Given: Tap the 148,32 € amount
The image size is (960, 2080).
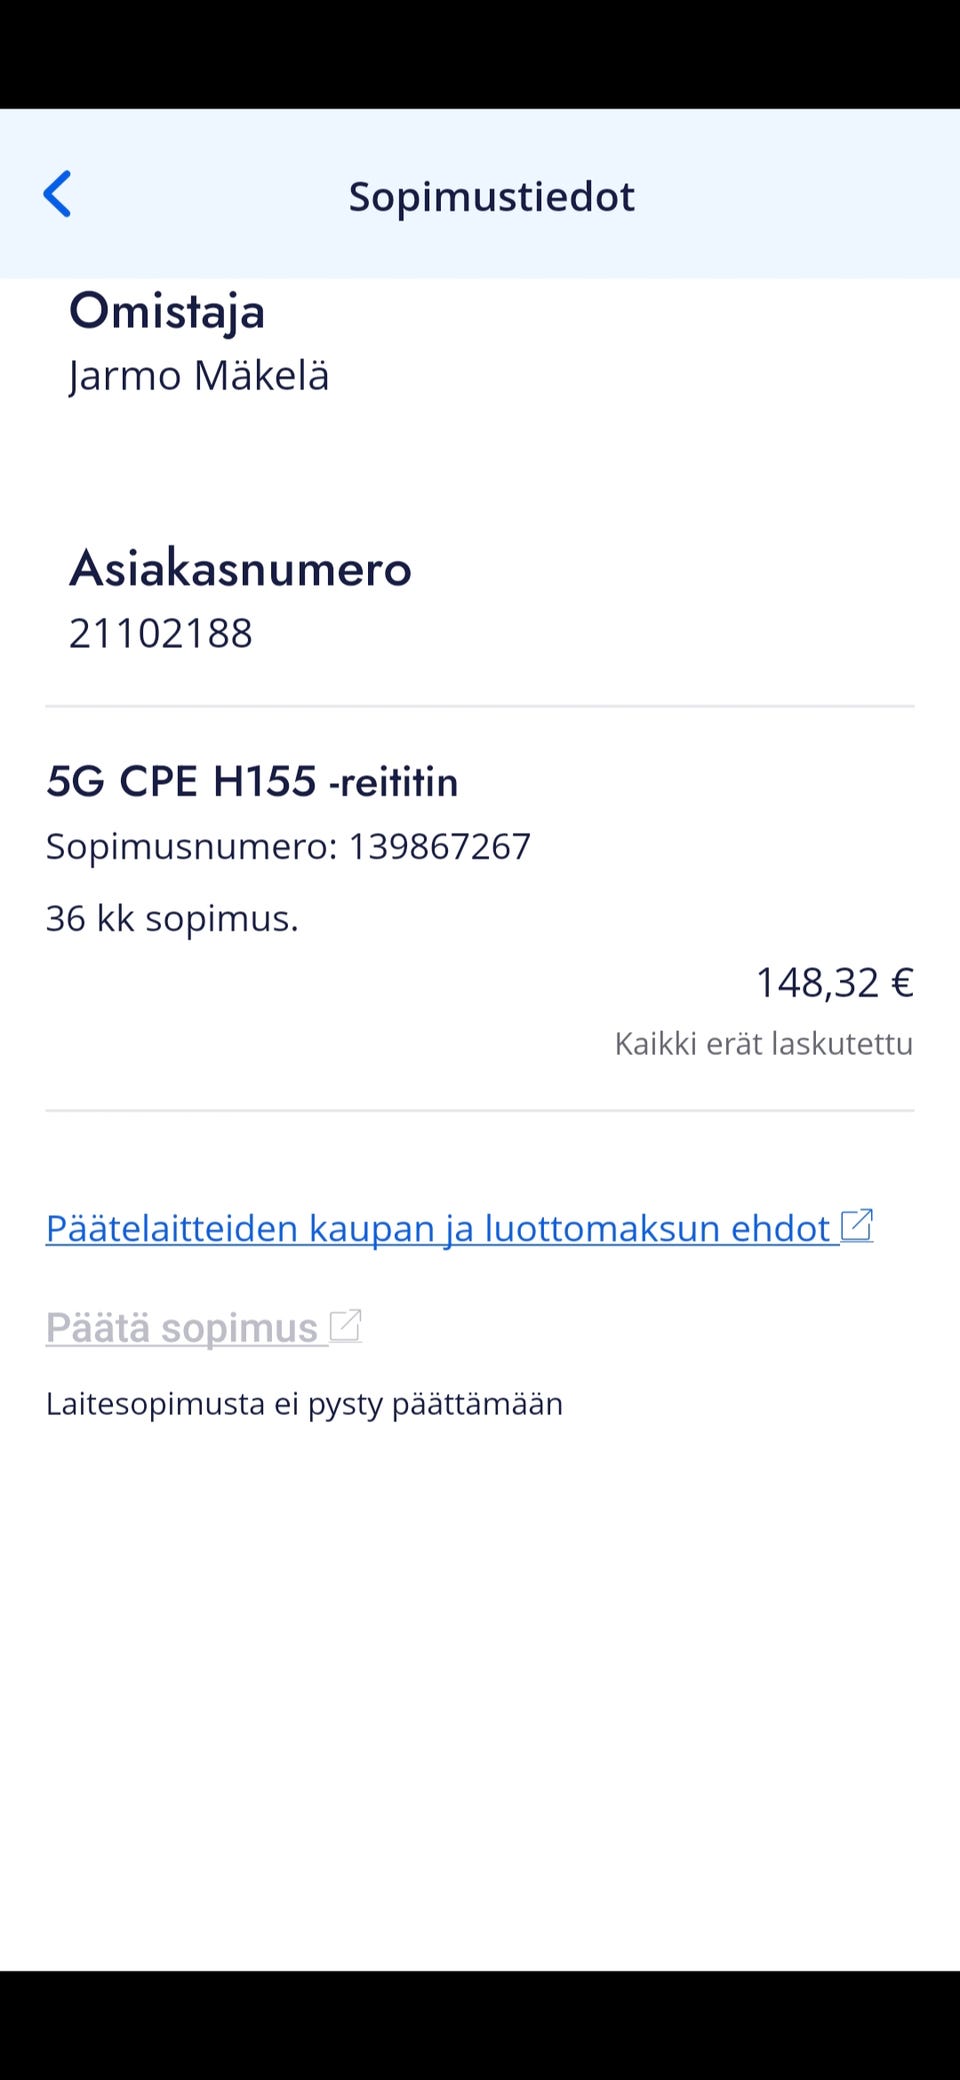Looking at the screenshot, I should (x=834, y=982).
